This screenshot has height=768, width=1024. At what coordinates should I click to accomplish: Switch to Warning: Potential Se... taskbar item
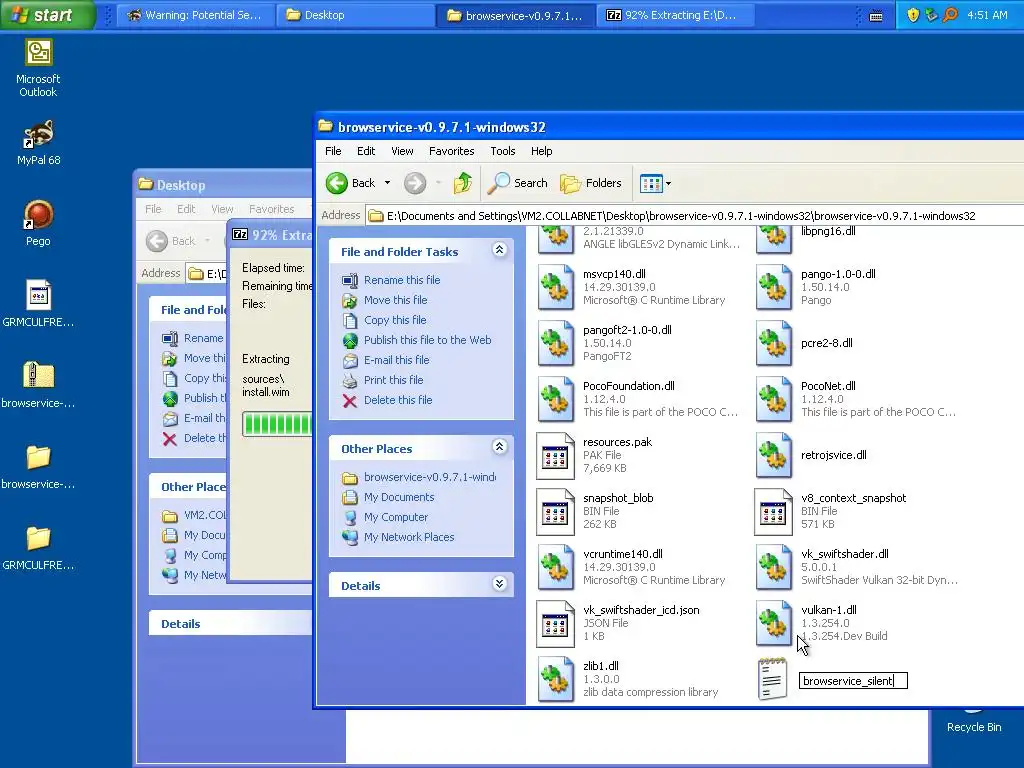click(x=195, y=15)
